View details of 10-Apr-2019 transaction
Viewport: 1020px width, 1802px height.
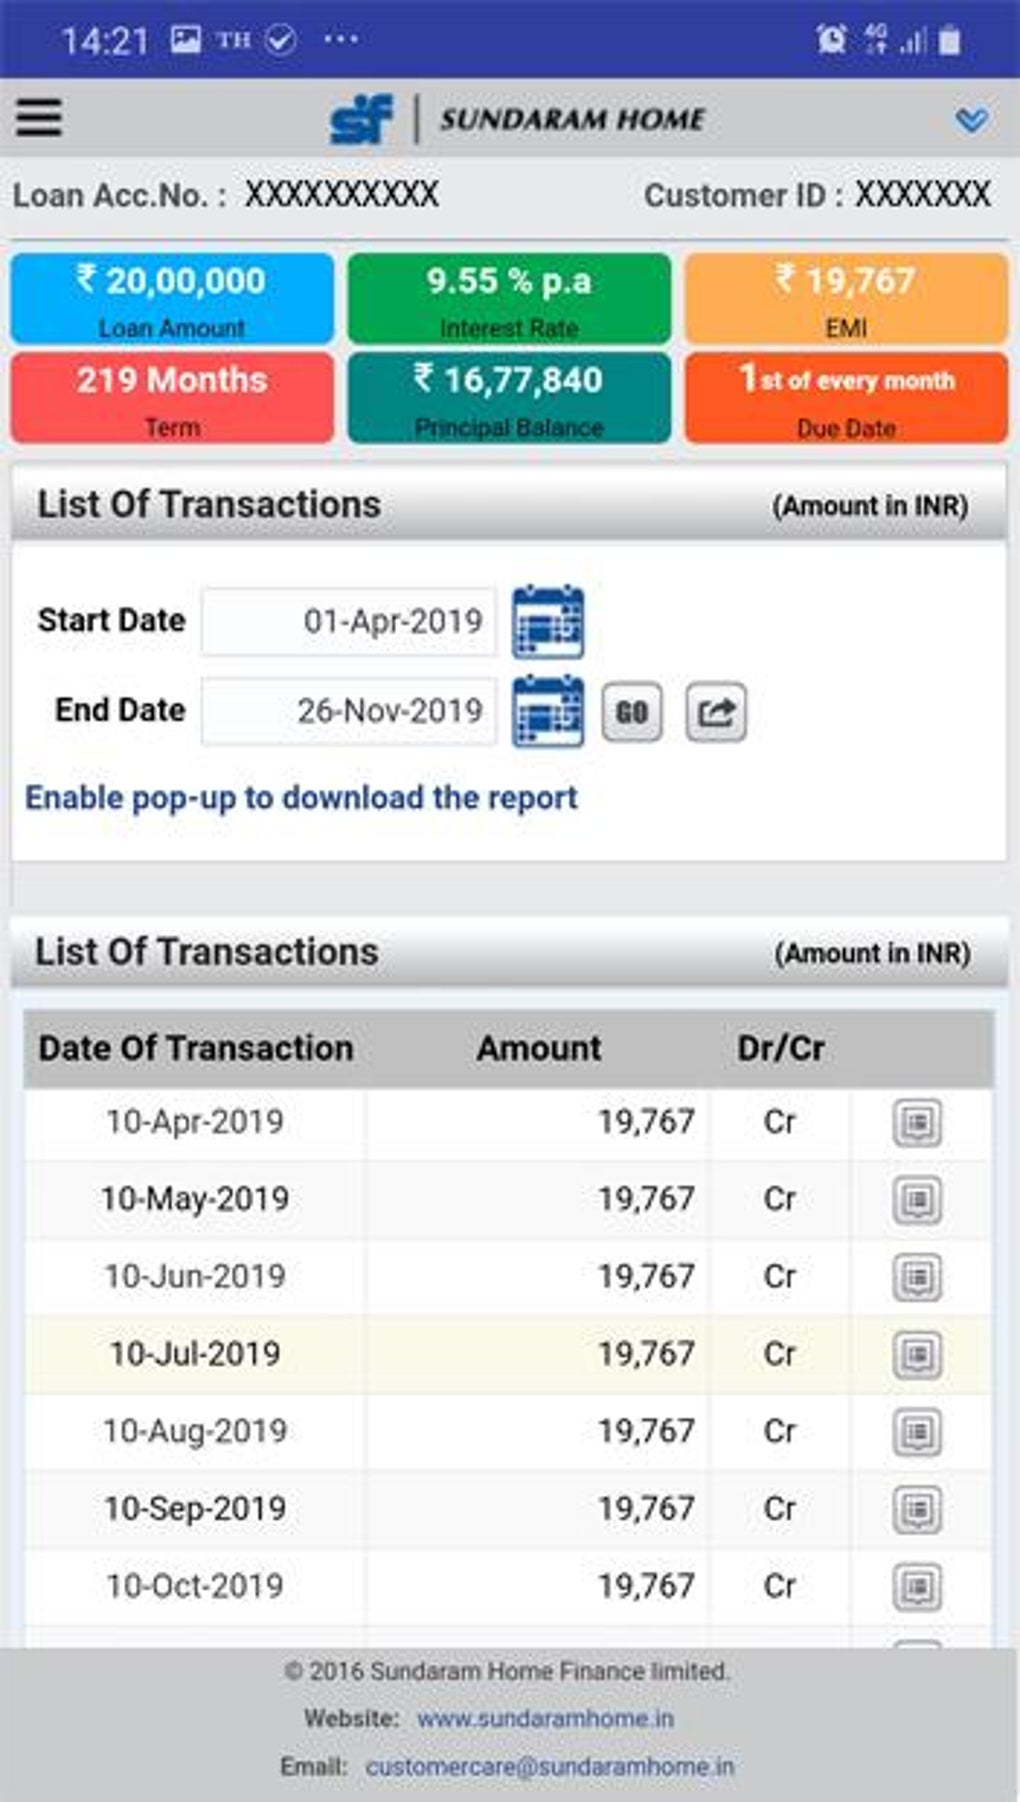[x=917, y=1123]
